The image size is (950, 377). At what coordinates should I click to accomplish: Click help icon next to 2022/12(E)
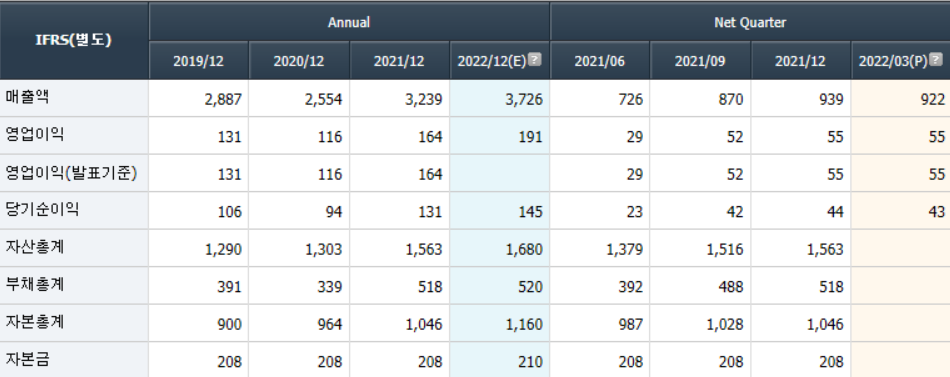point(534,59)
